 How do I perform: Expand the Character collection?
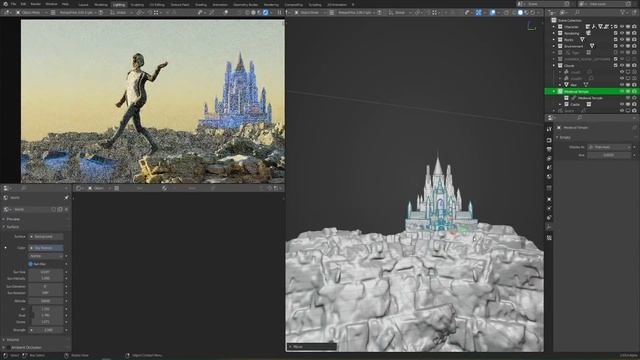554,27
